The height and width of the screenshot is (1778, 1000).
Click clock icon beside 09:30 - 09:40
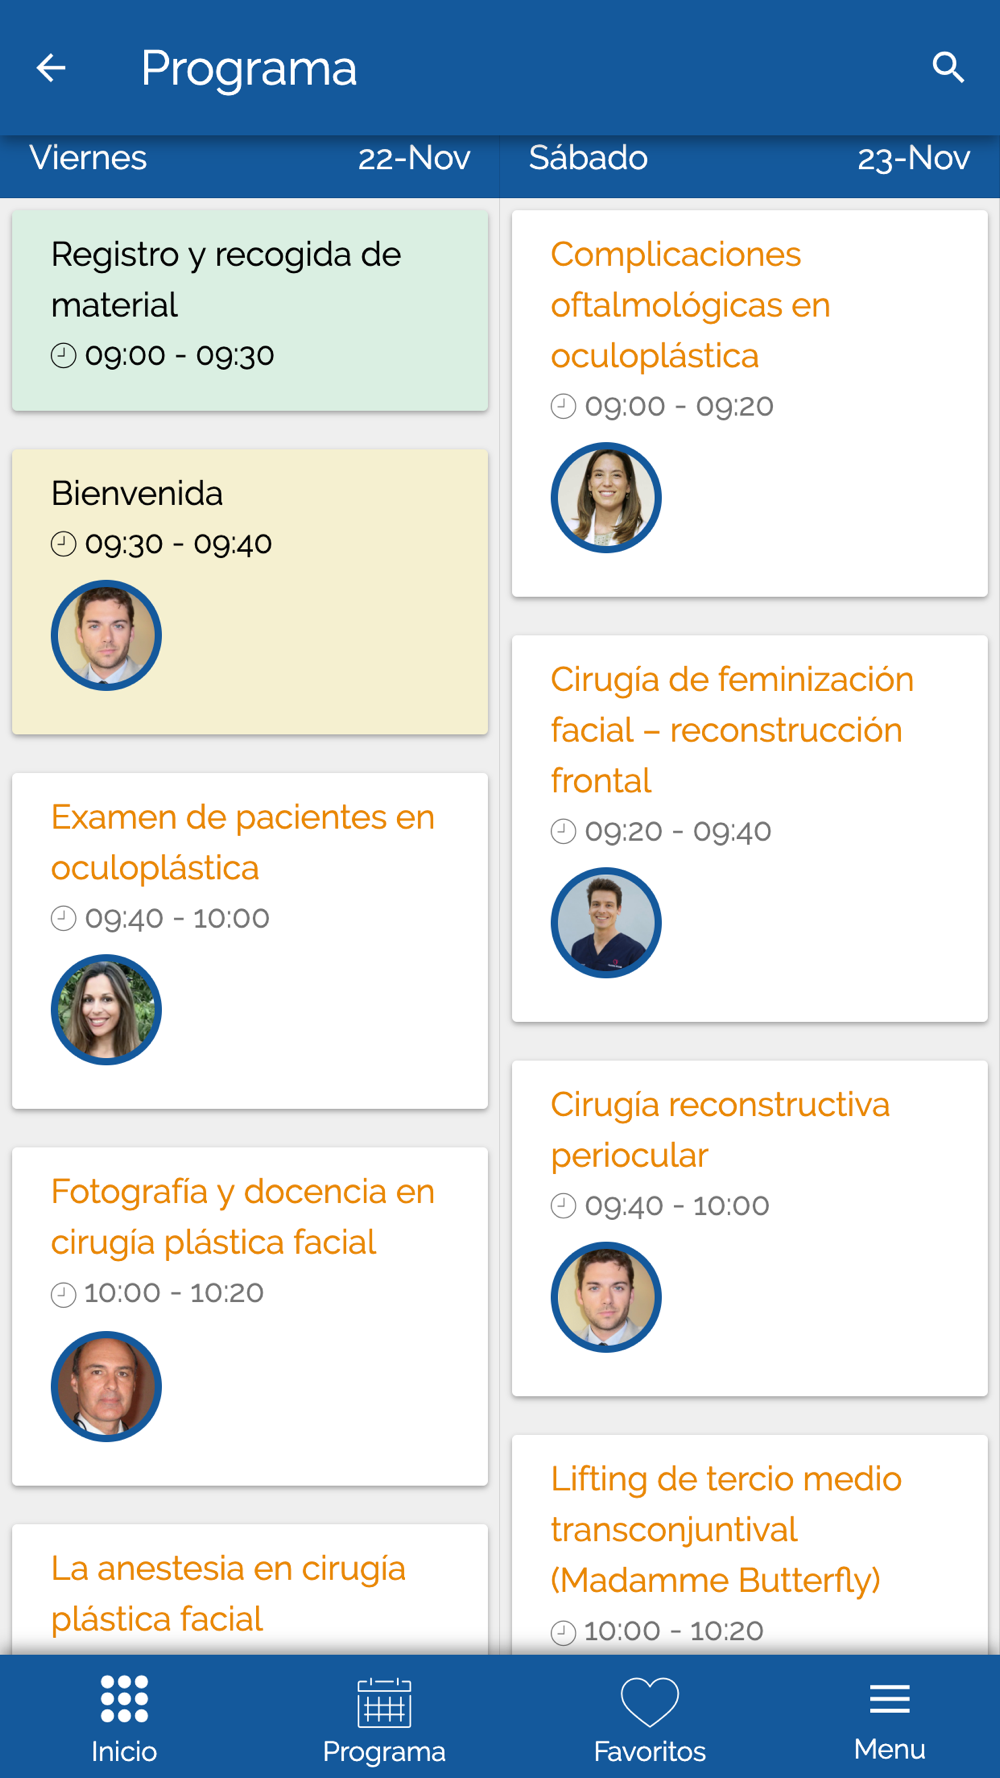(63, 544)
